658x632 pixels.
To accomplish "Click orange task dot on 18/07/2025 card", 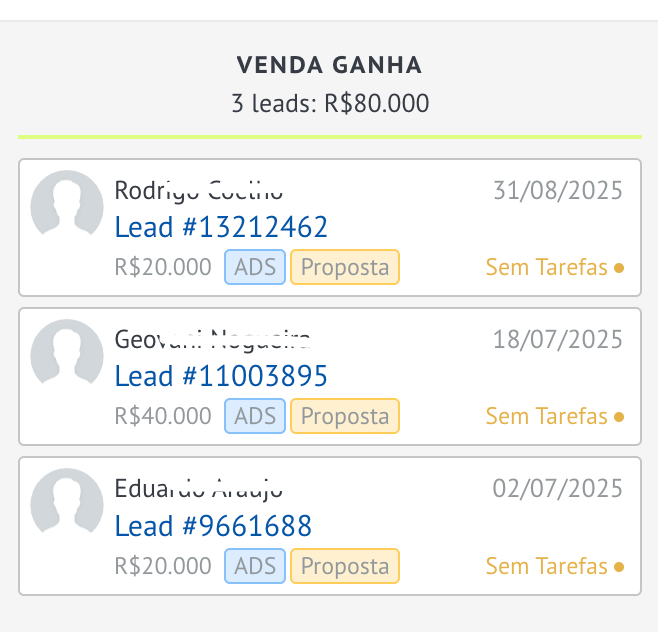I will [619, 416].
